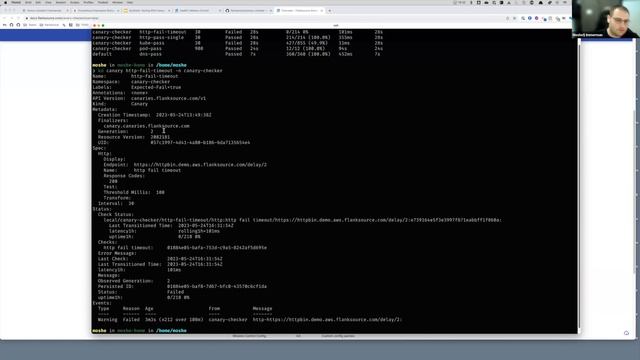Click the Interval 30 line

click(116, 203)
